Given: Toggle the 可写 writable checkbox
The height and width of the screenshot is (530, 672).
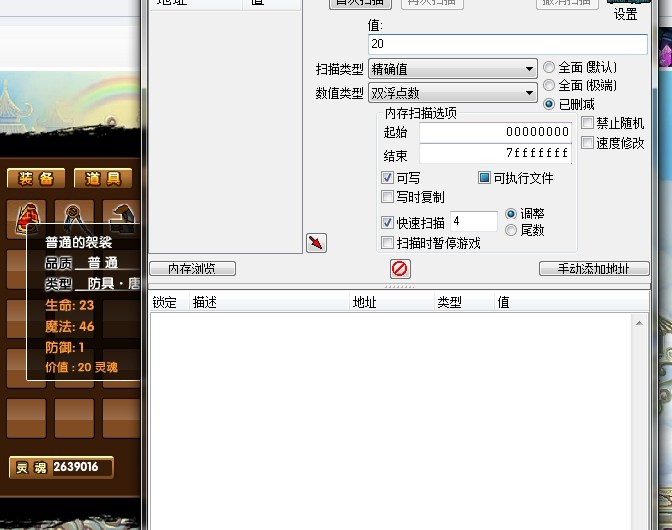Looking at the screenshot, I should 387,177.
